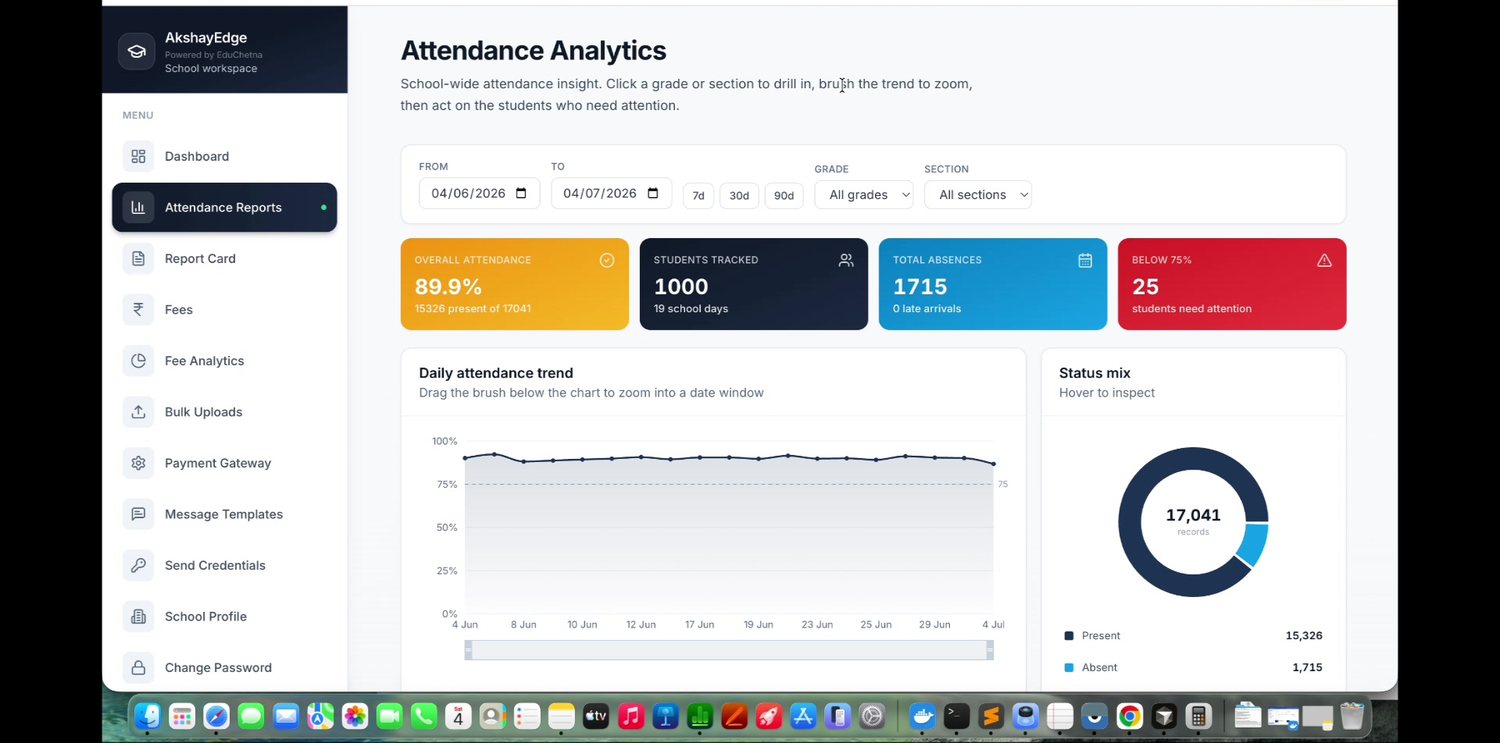Open Terminal from the dock
Image resolution: width=1500 pixels, height=743 pixels.
click(x=957, y=716)
